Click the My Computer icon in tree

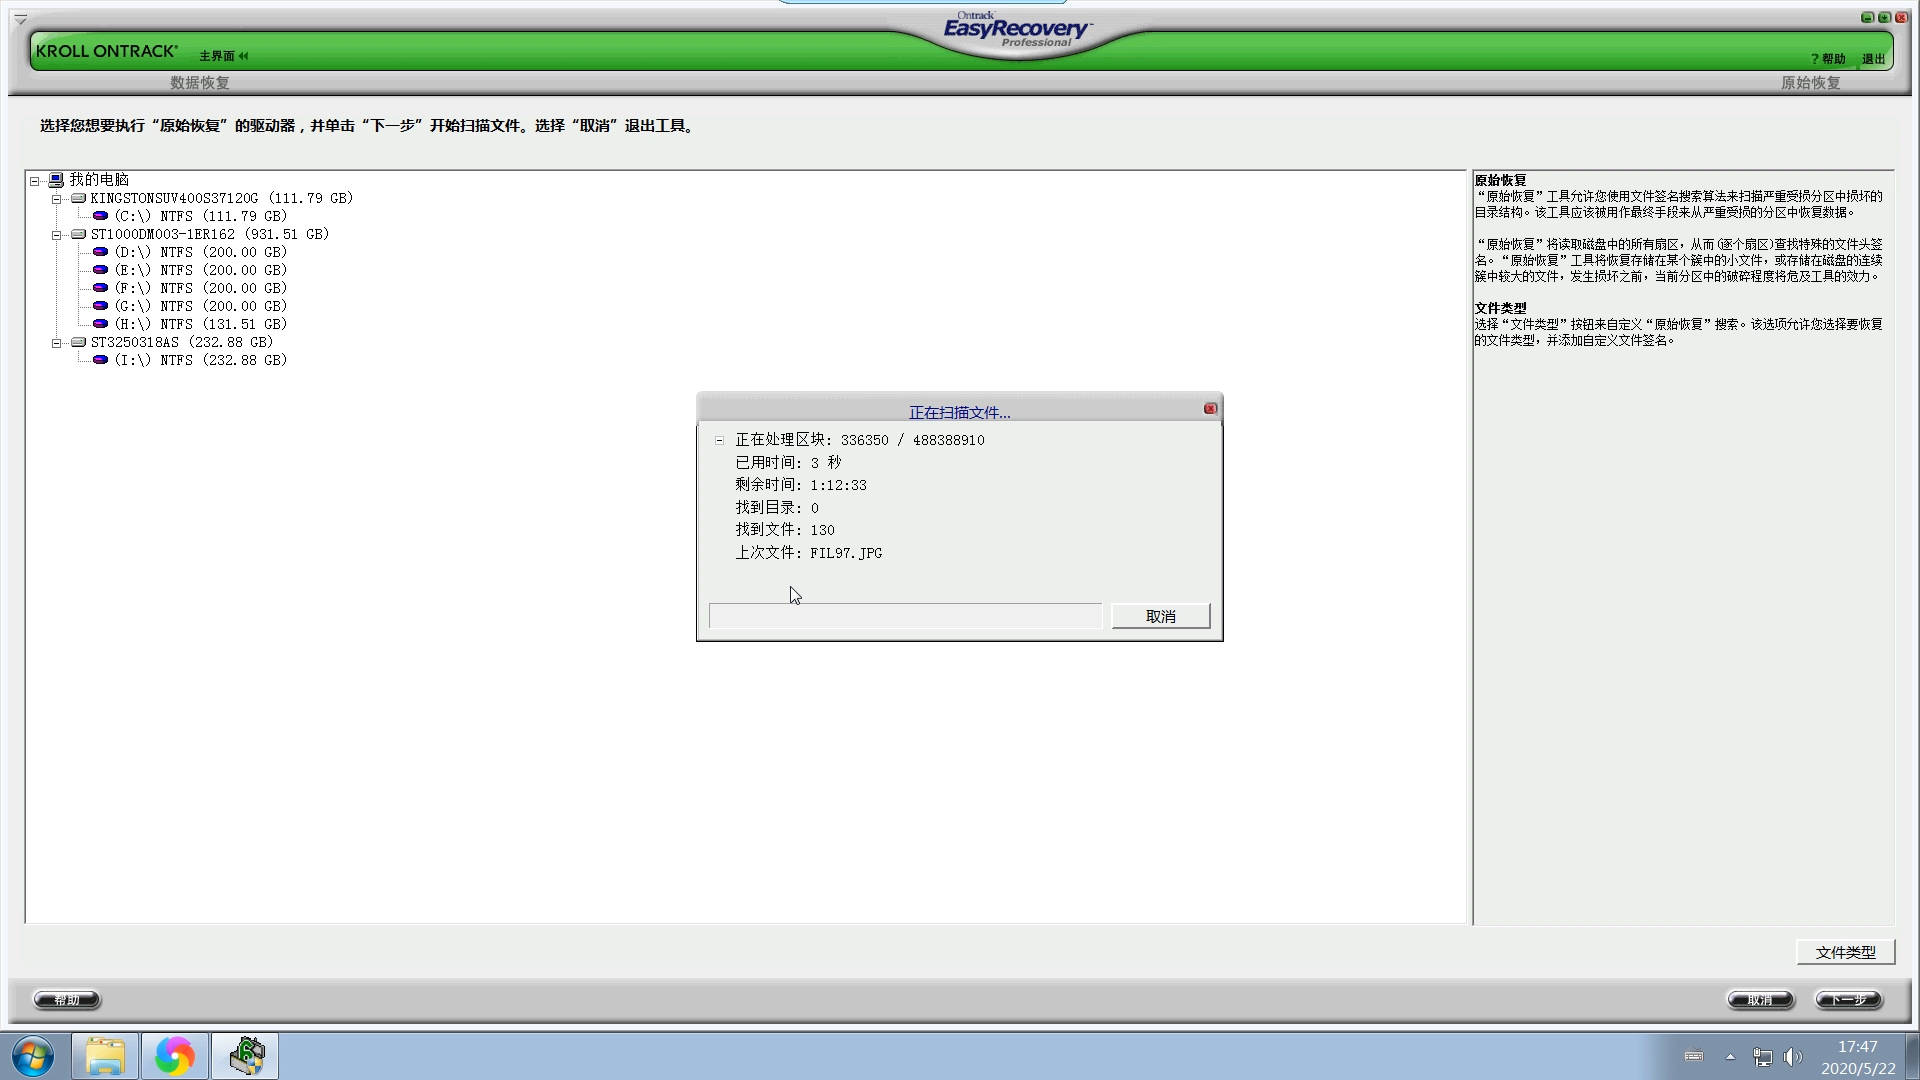click(56, 180)
